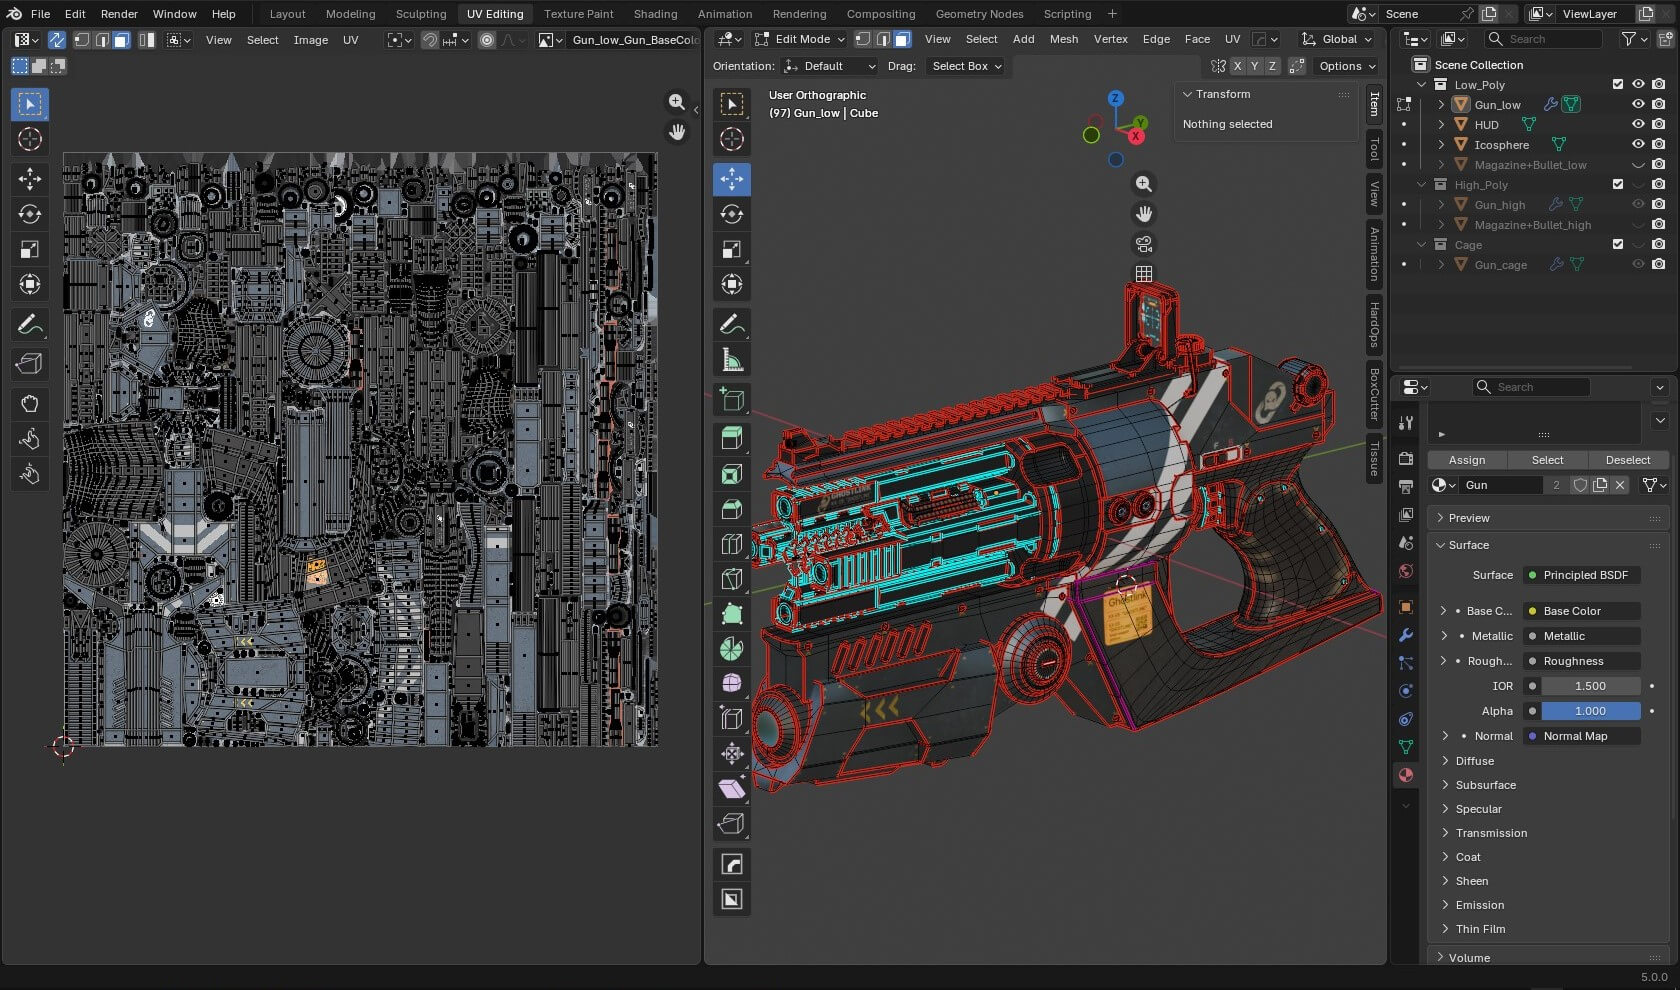Click the Select button in the material slot panel
This screenshot has width=1680, height=990.
pos(1547,460)
